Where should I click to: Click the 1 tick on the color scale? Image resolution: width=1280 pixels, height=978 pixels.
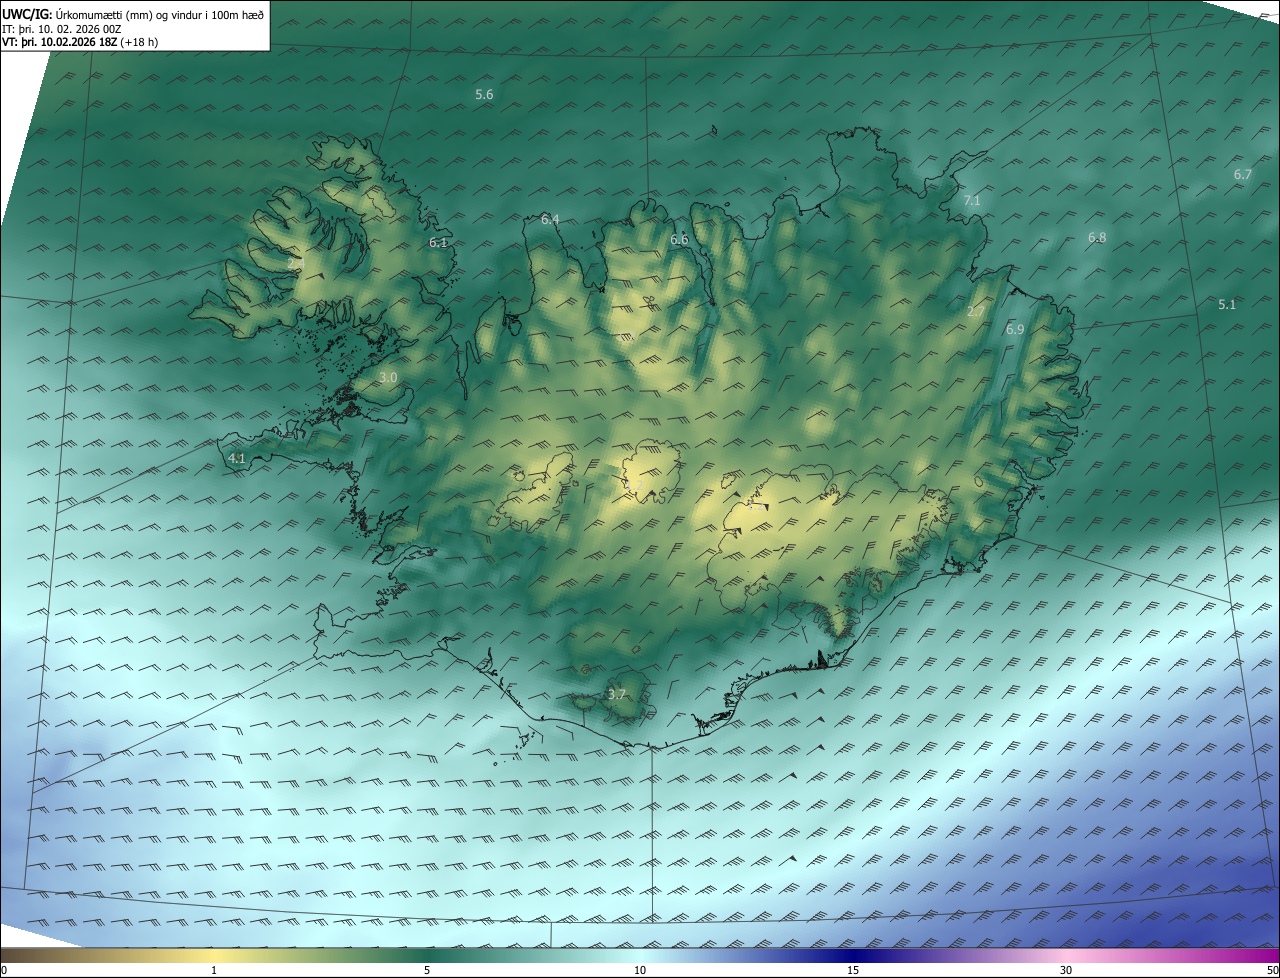tap(214, 970)
